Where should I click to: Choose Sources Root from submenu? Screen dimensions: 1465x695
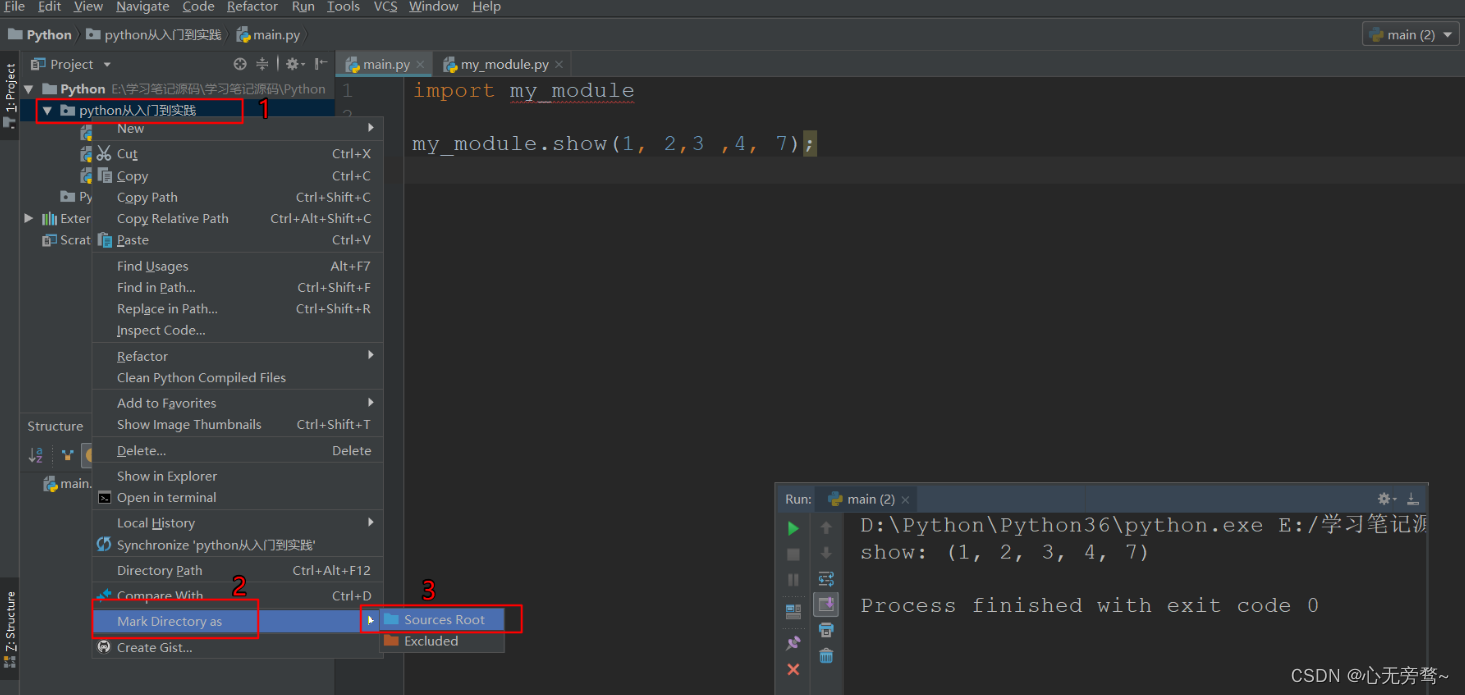pyautogui.click(x=442, y=620)
